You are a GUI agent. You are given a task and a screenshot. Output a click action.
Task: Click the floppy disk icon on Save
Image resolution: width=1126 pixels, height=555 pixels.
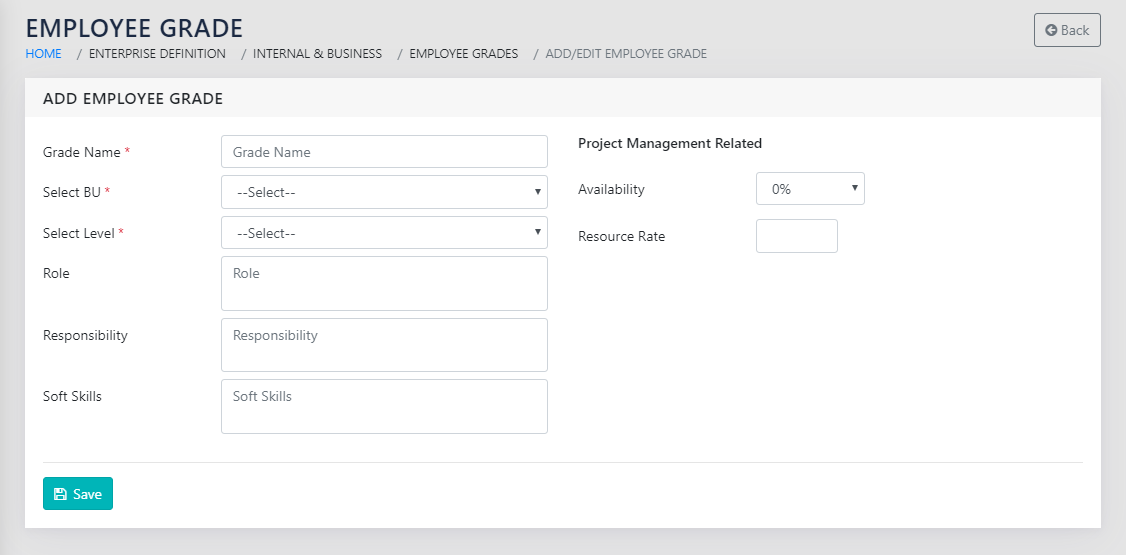pyautogui.click(x=60, y=494)
